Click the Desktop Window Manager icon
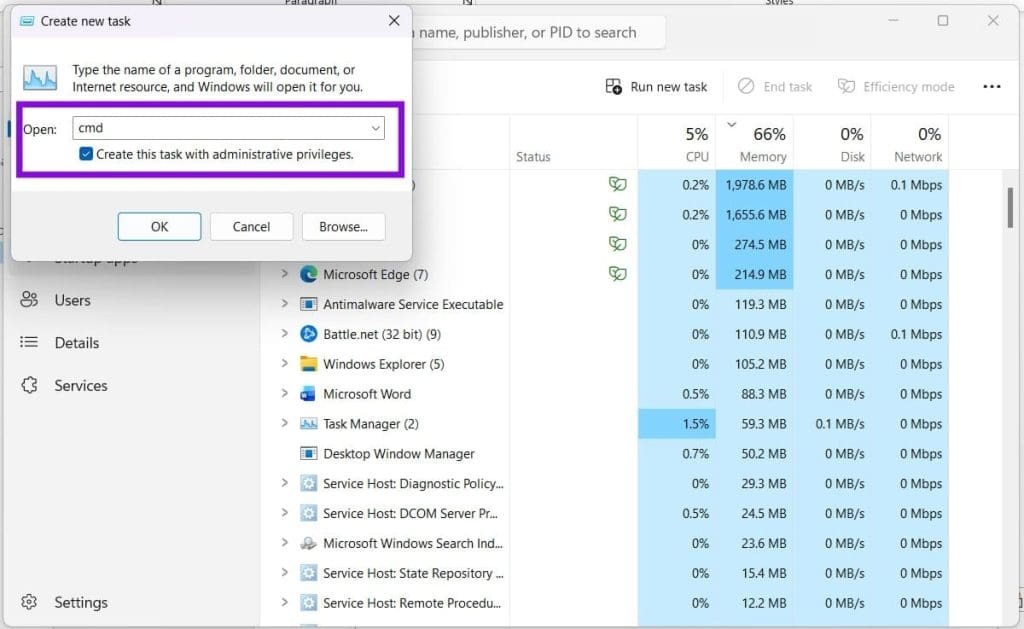 click(x=308, y=453)
